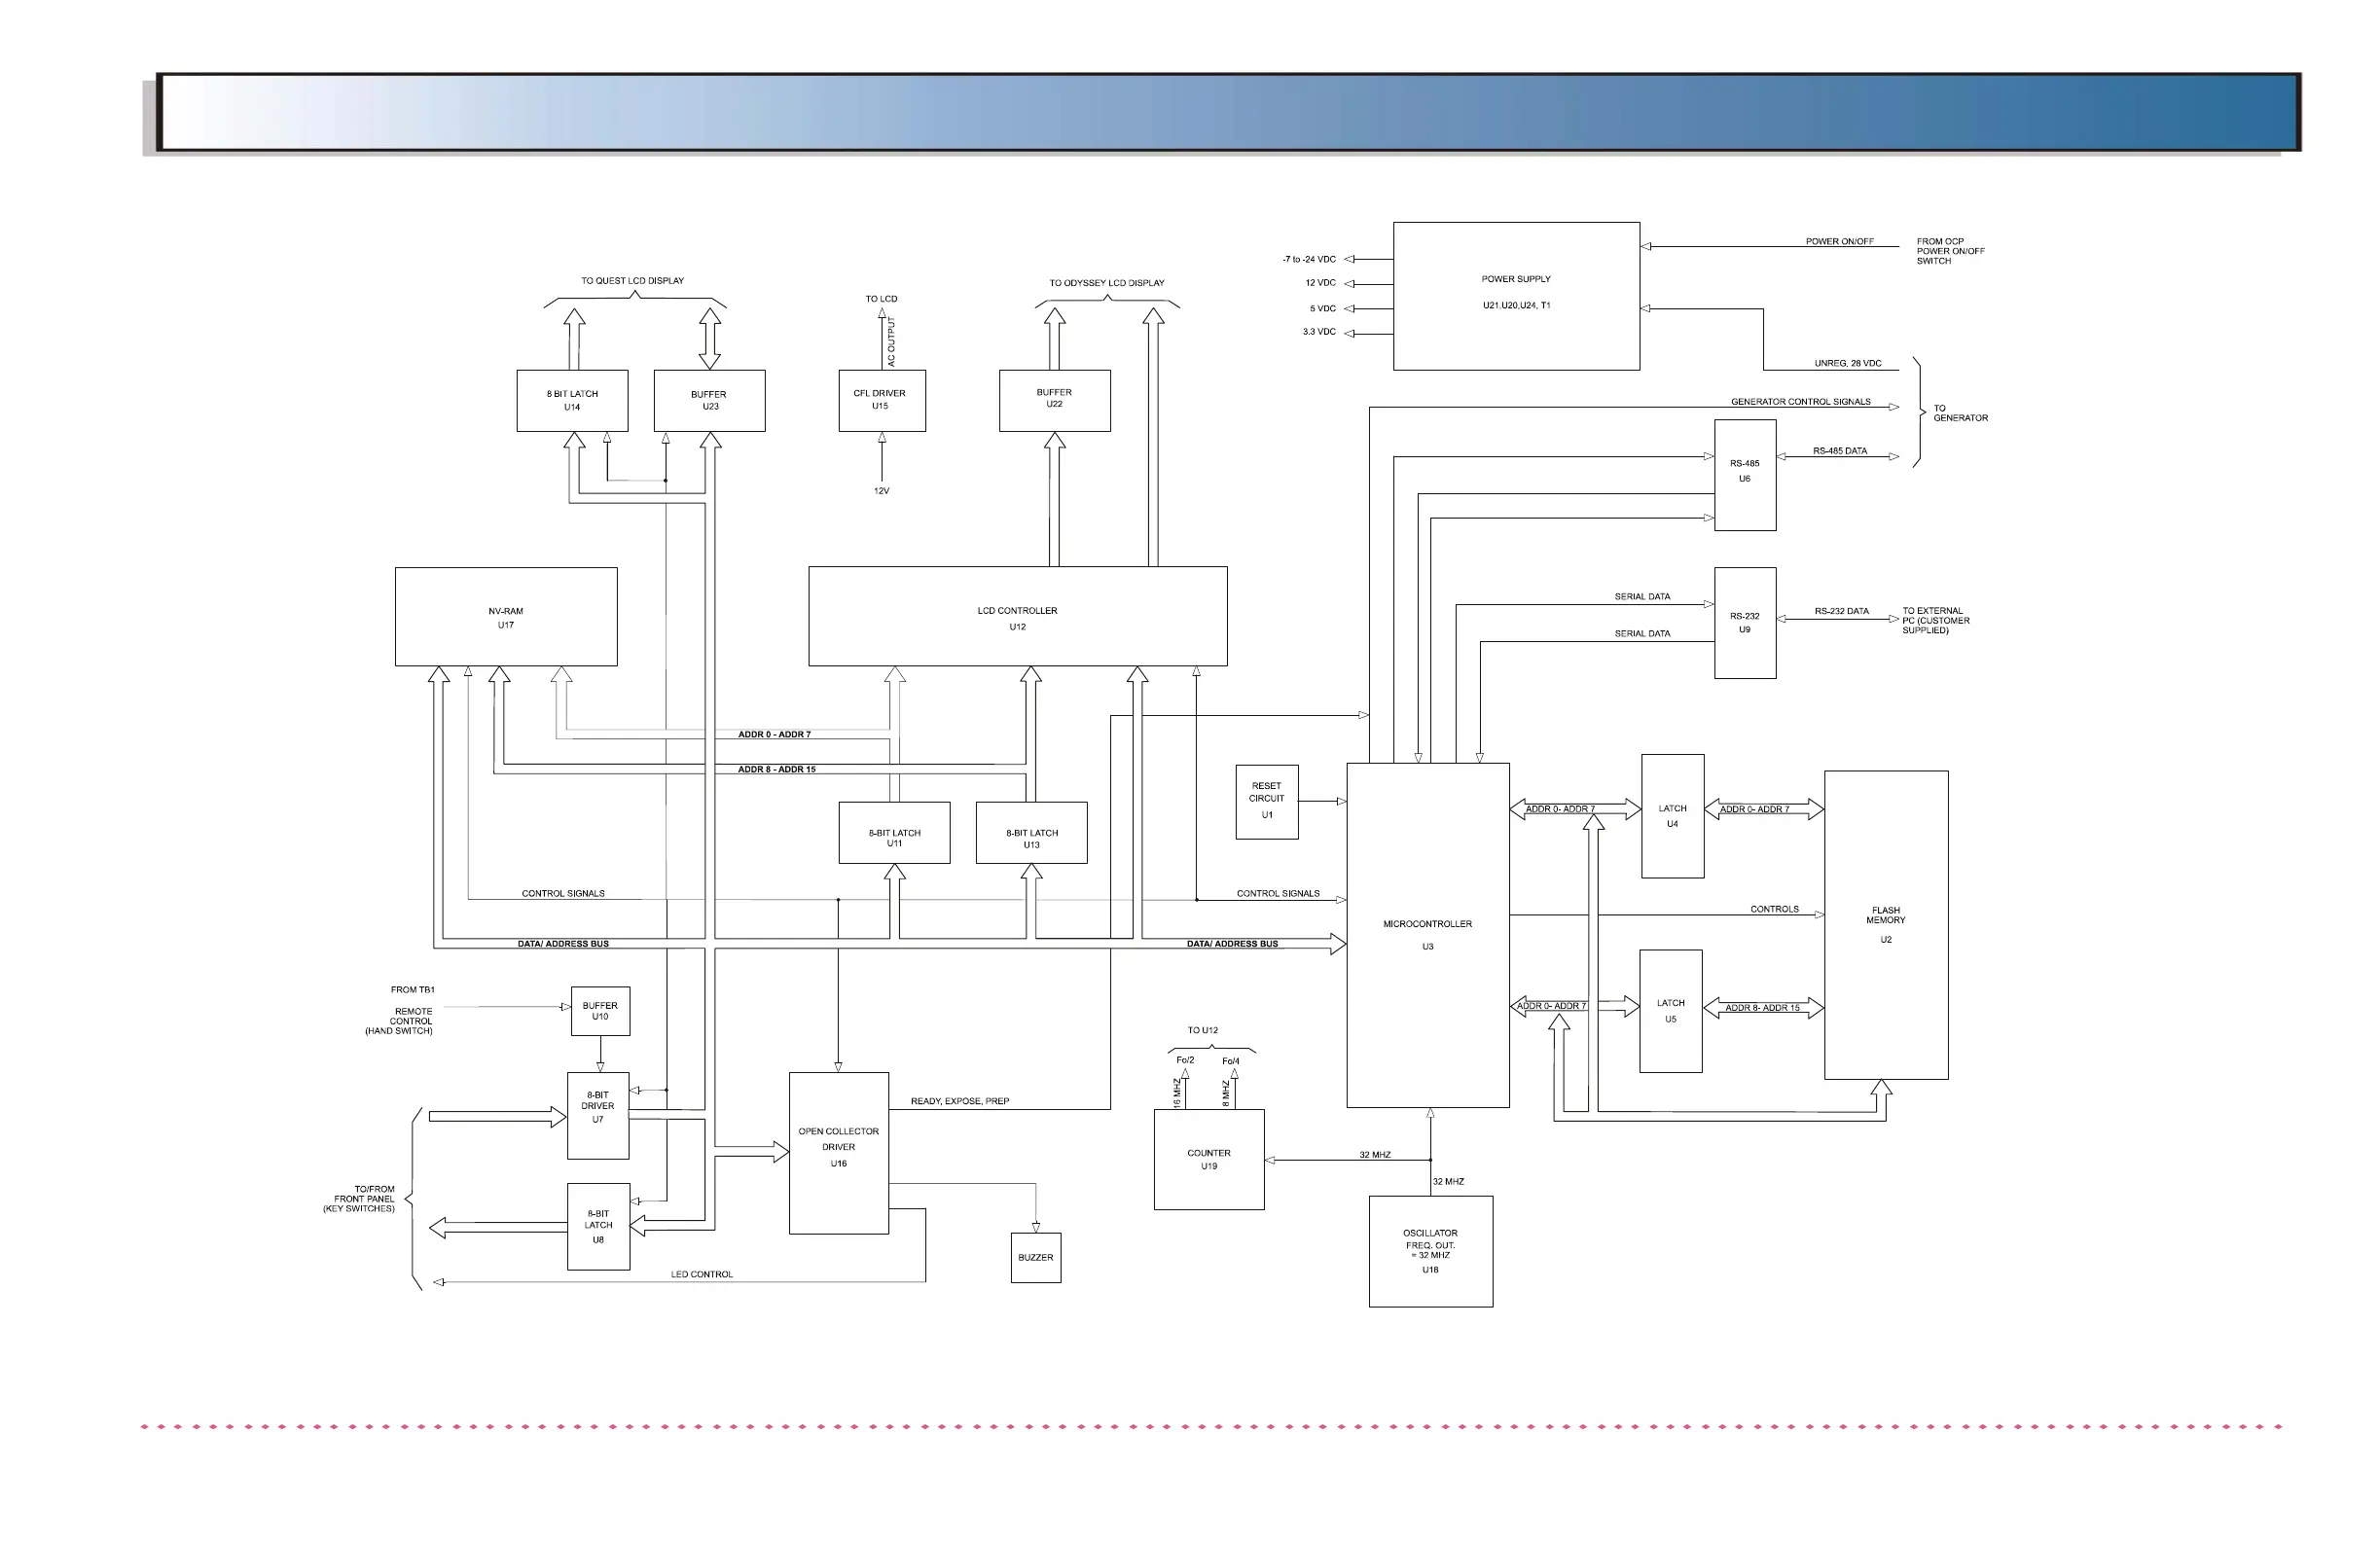Image resolution: width=2380 pixels, height=1541 pixels.
Task: Select the NV-RAM U17 block
Action: click(x=506, y=616)
